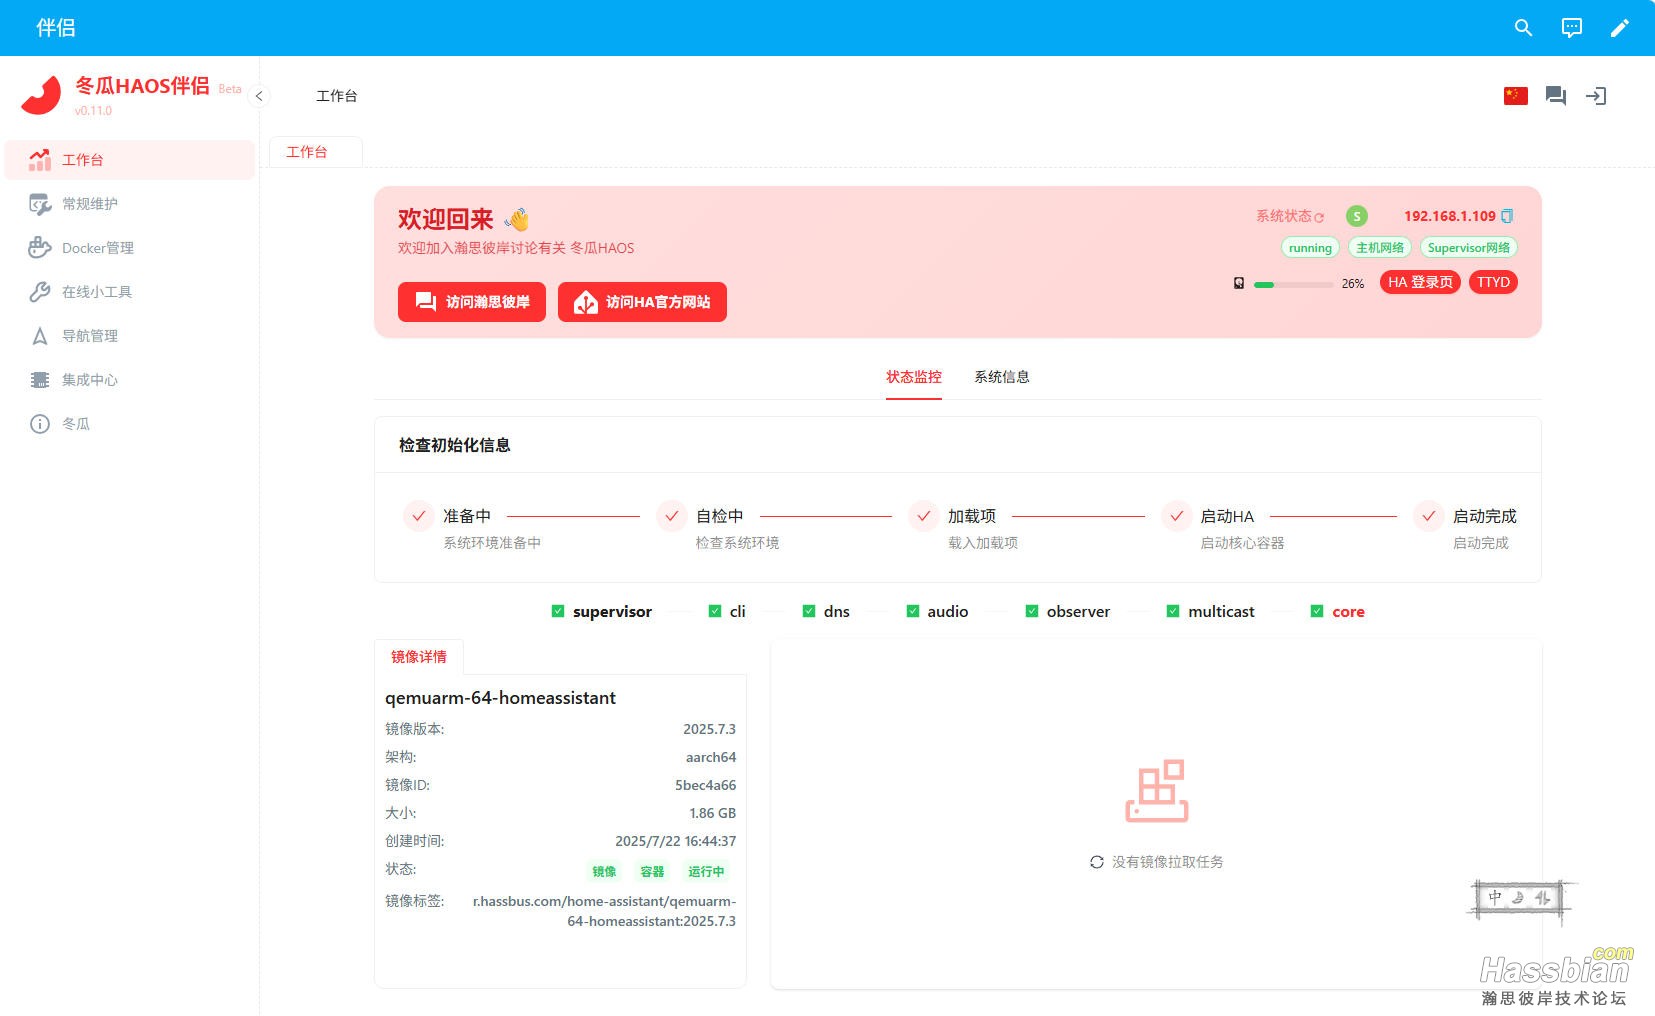
Task: Open 导航管理 in the sidebar
Action: click(x=130, y=336)
